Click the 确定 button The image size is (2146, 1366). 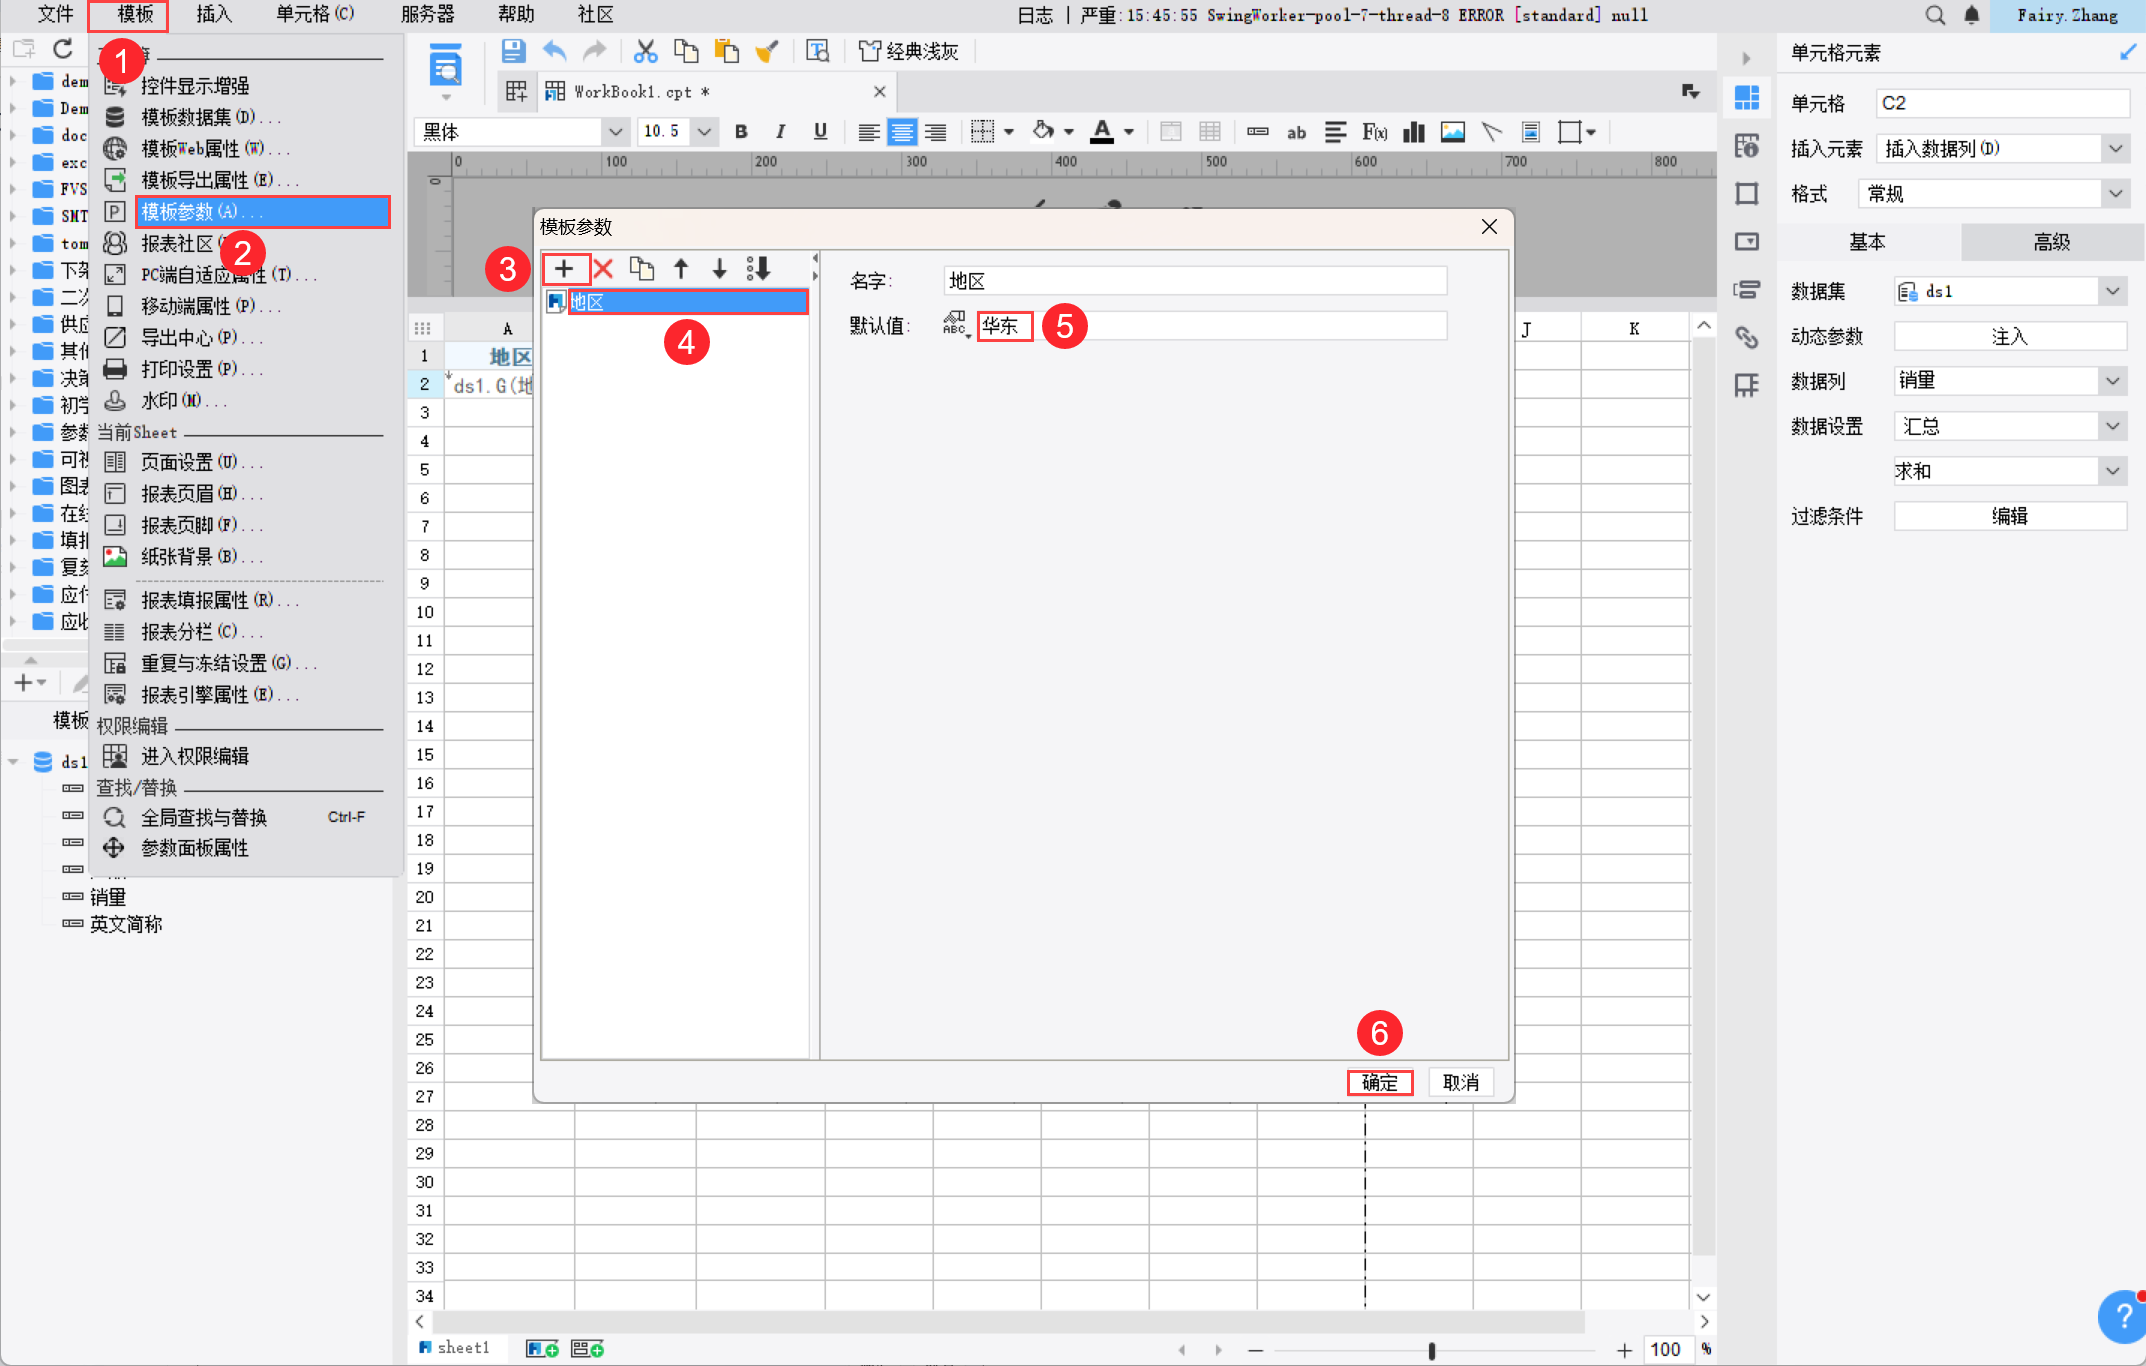(1380, 1082)
